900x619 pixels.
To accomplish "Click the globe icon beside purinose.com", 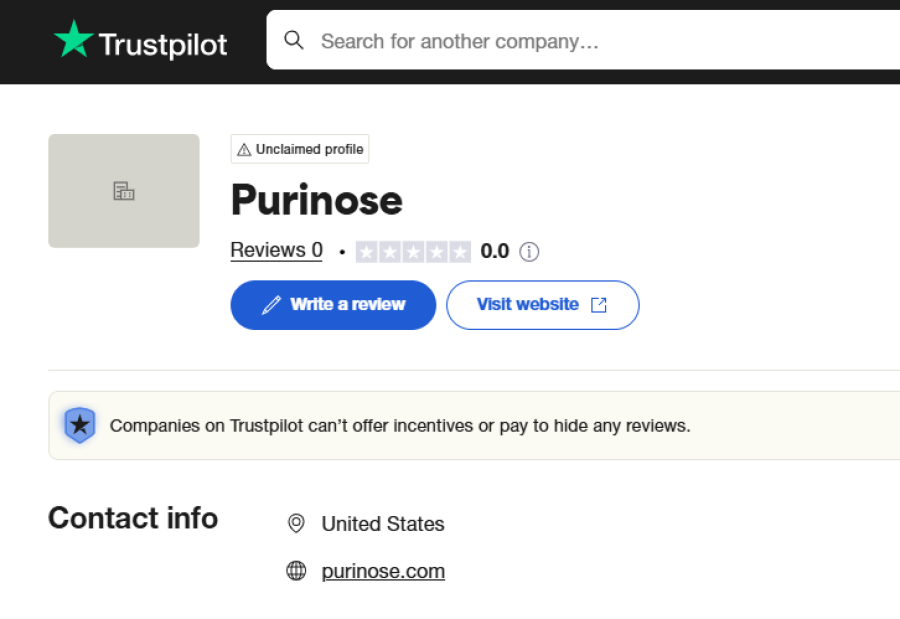I will coord(296,571).
